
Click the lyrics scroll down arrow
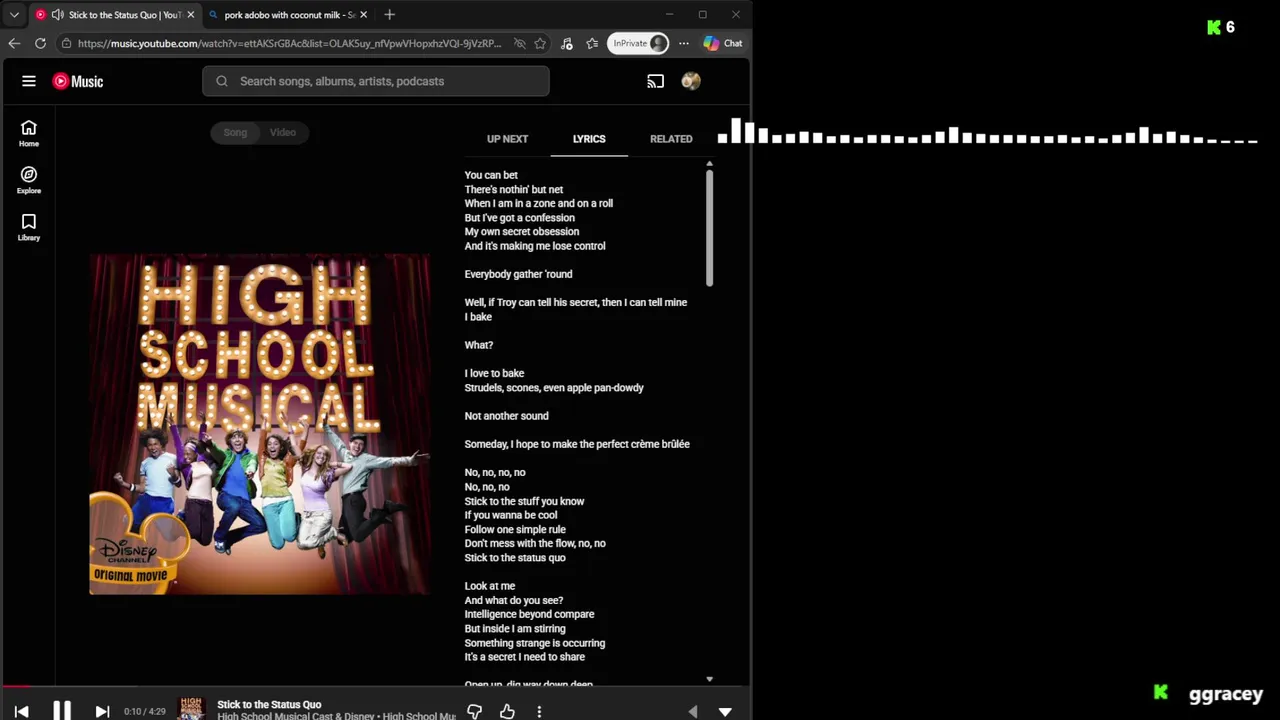(709, 679)
